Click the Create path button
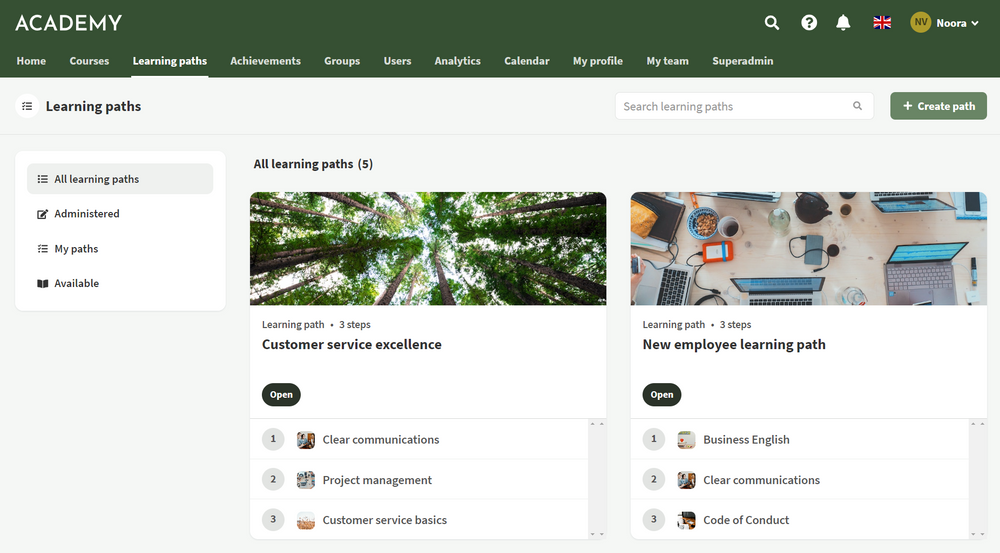The width and height of the screenshot is (1000, 553). (938, 106)
